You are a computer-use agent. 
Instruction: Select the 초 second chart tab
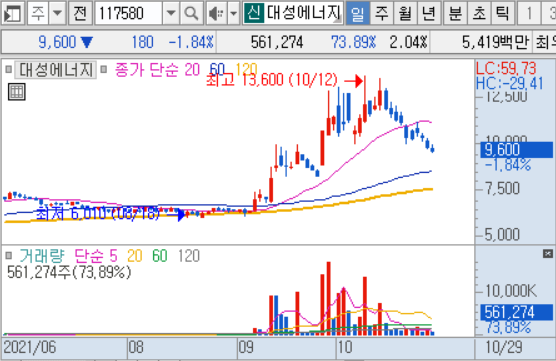click(x=479, y=13)
